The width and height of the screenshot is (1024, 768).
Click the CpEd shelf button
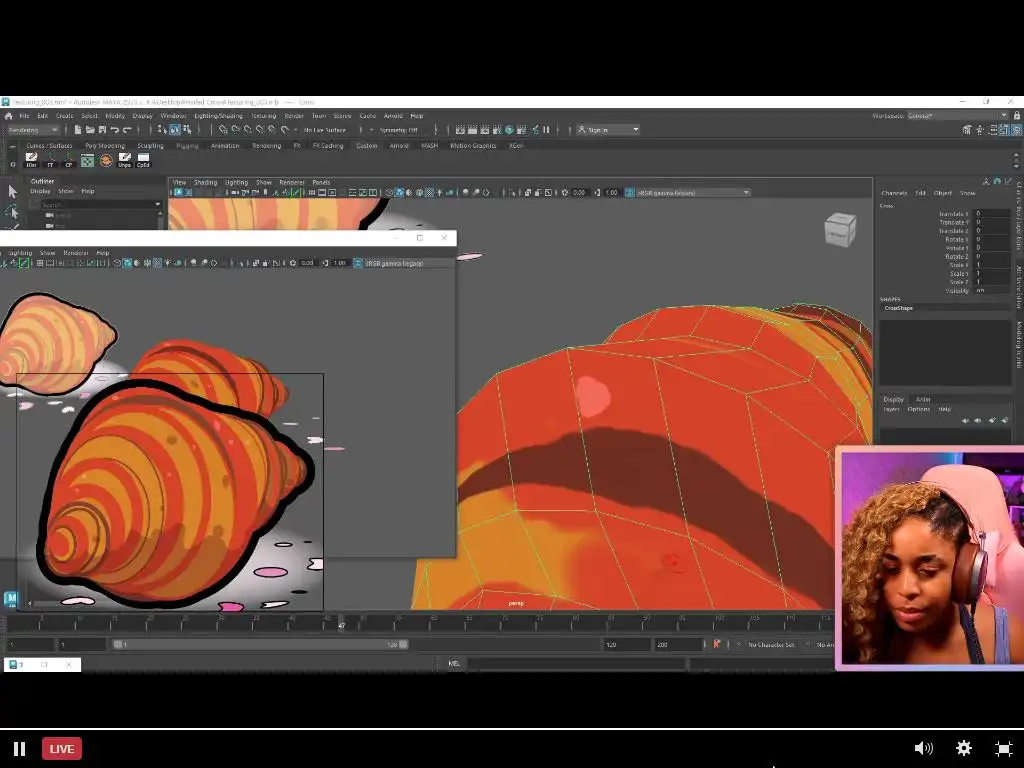143,160
